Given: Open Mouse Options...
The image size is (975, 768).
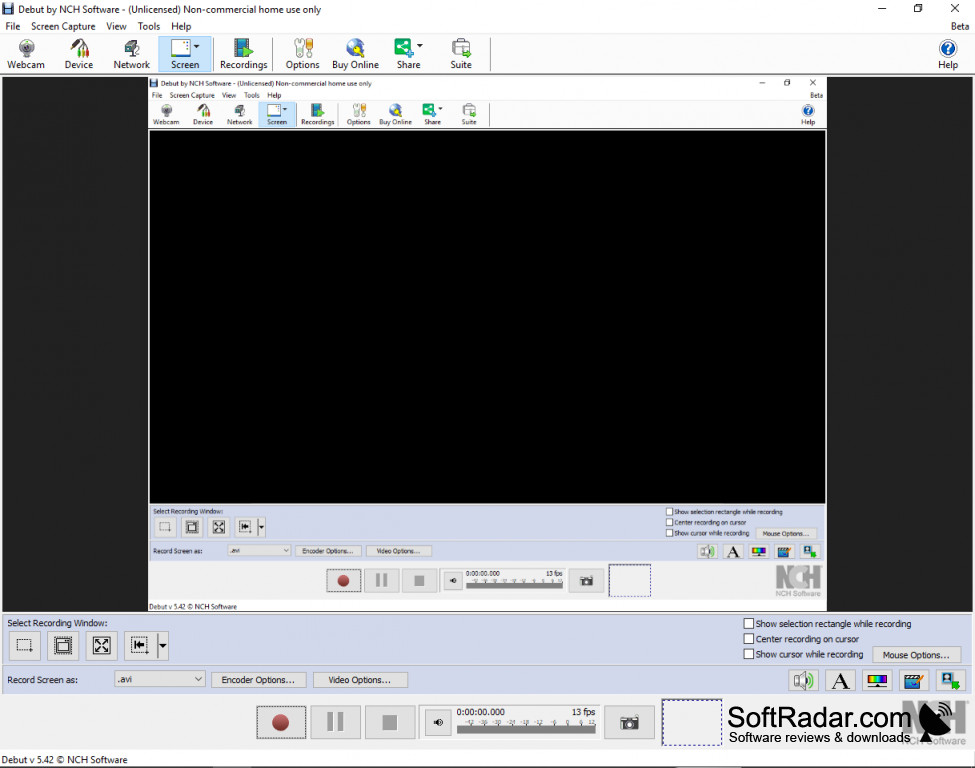Looking at the screenshot, I should pyautogui.click(x=916, y=655).
